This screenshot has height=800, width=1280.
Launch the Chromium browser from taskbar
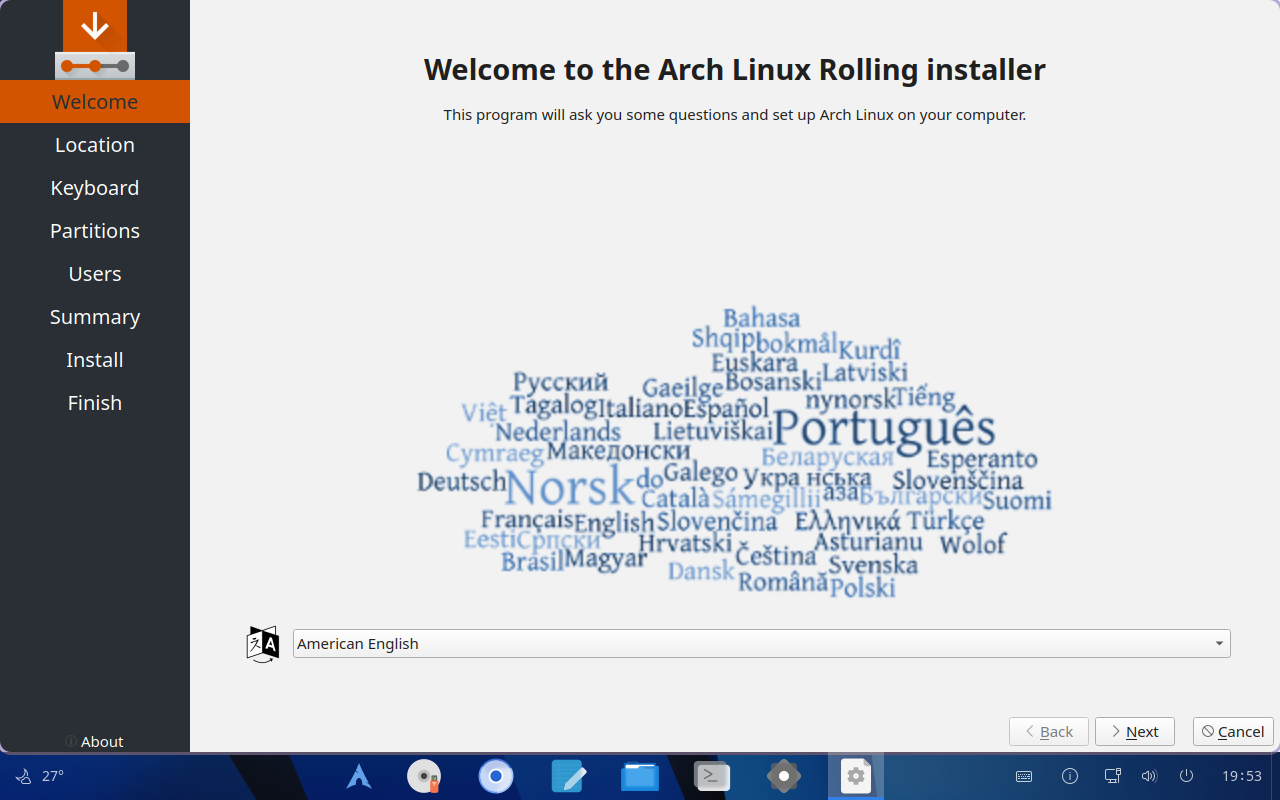[495, 776]
